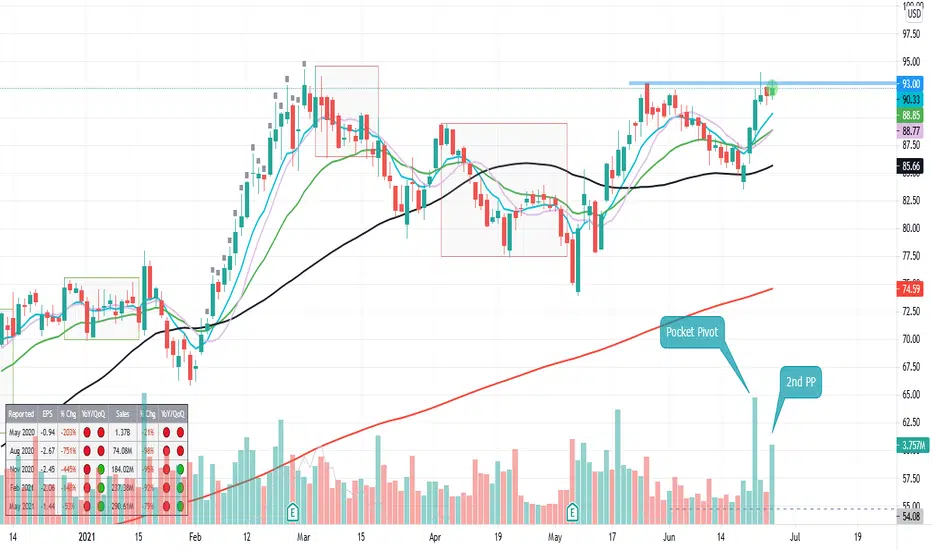Screen dimensions: 932x550
Task: Click the May 2021 row in earnings table
Action: pos(97,506)
